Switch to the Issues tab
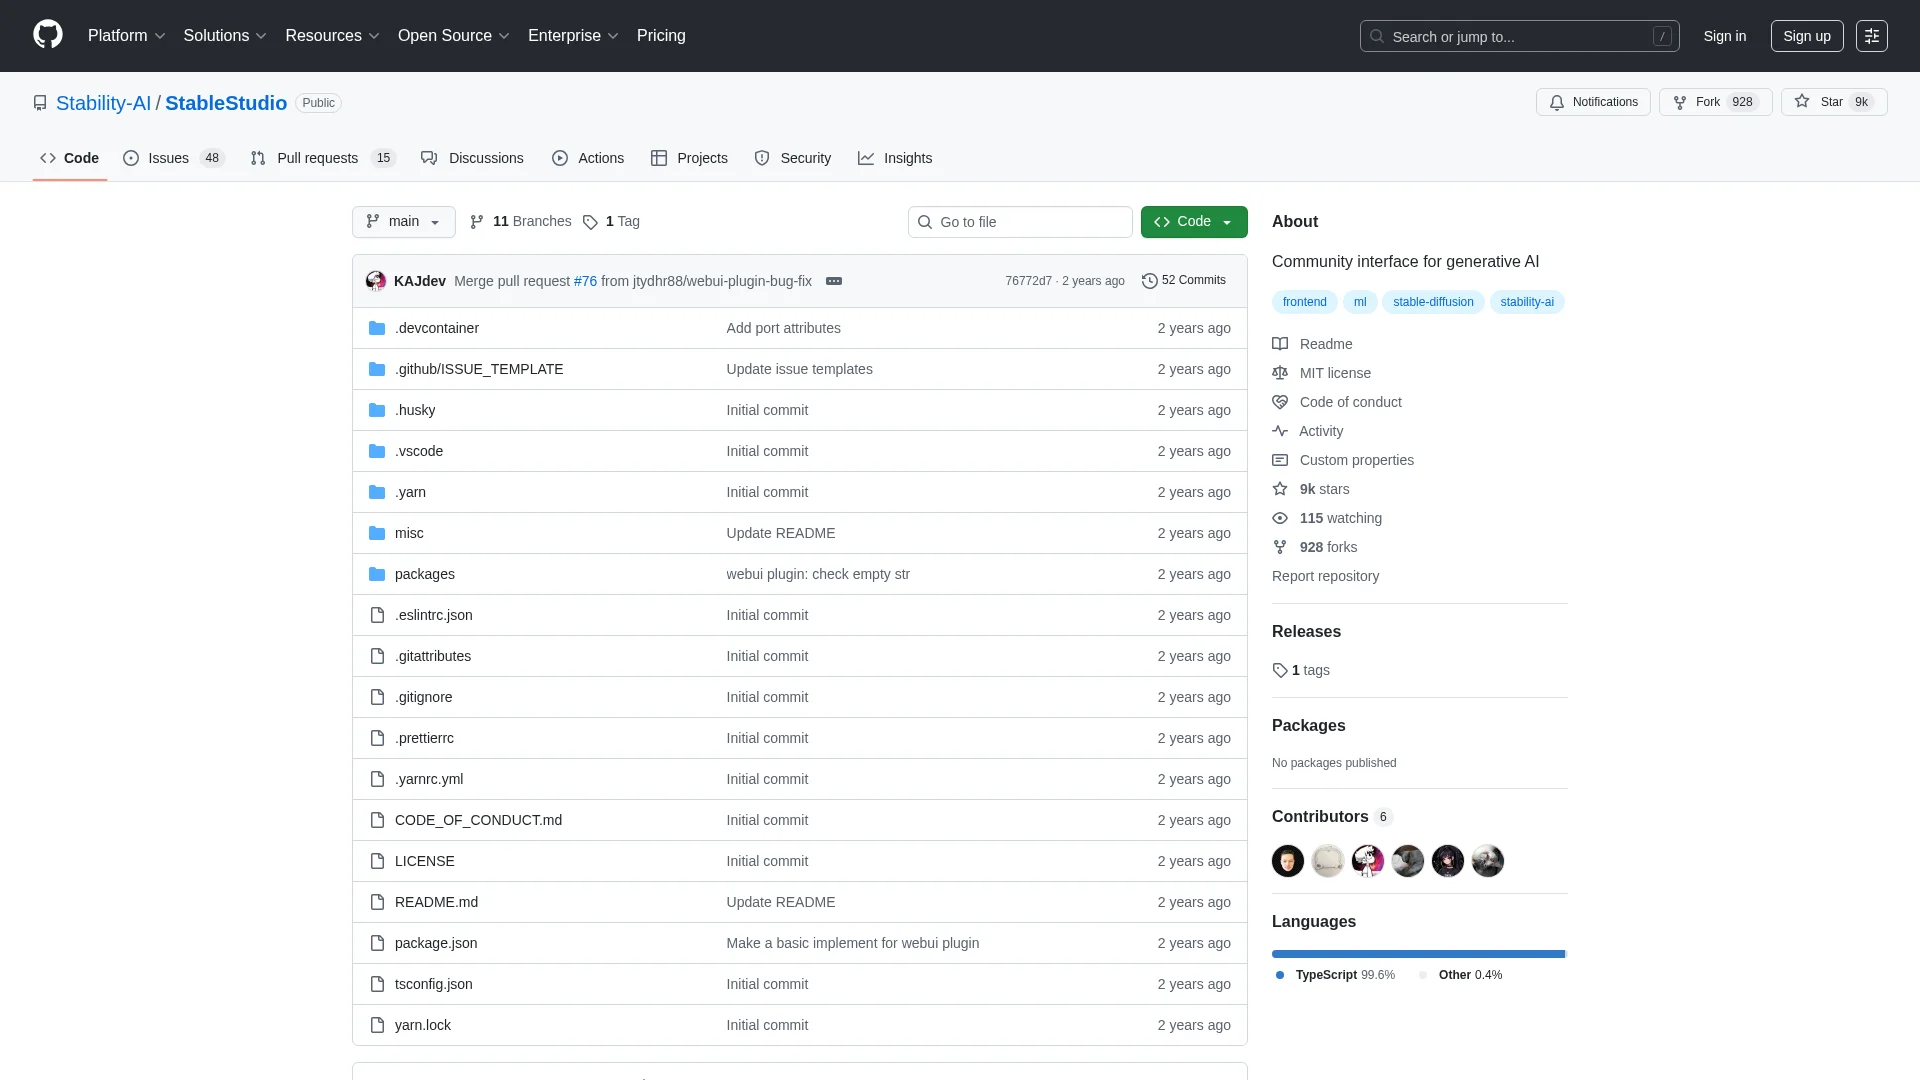This screenshot has height=1080, width=1920. tap(168, 158)
